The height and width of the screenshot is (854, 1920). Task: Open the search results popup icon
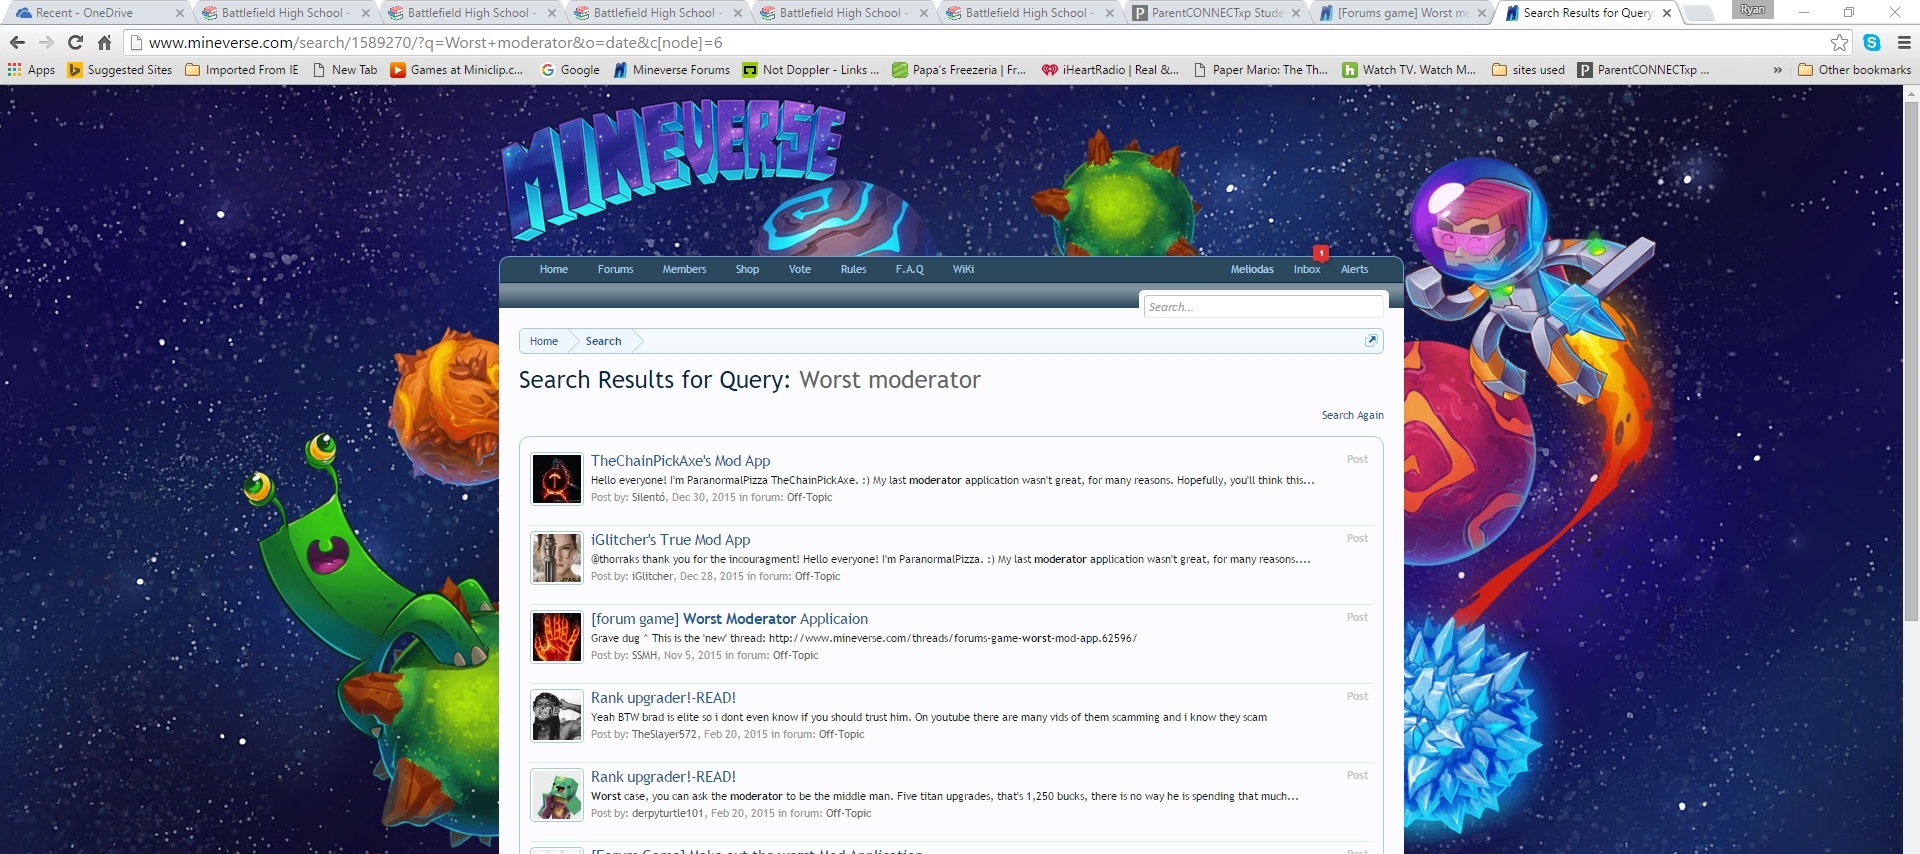[x=1371, y=341]
